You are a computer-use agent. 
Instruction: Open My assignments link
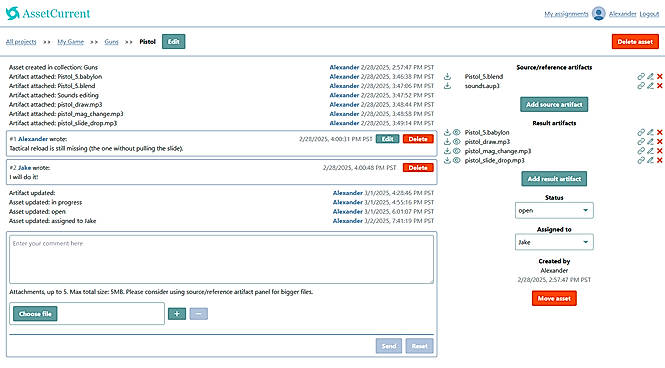566,14
